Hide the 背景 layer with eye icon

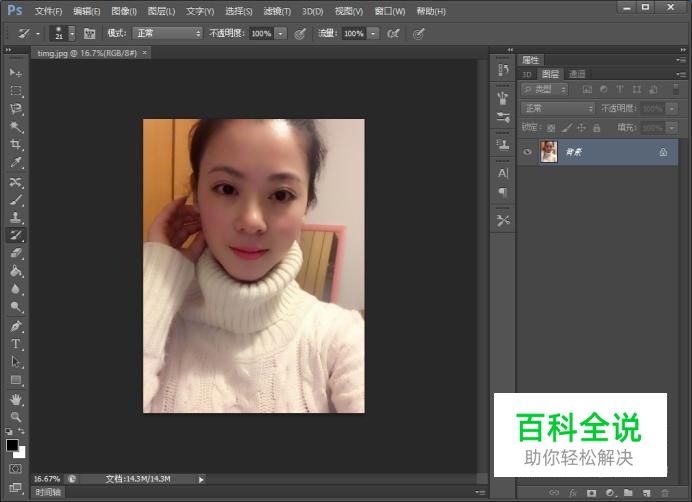coord(528,152)
